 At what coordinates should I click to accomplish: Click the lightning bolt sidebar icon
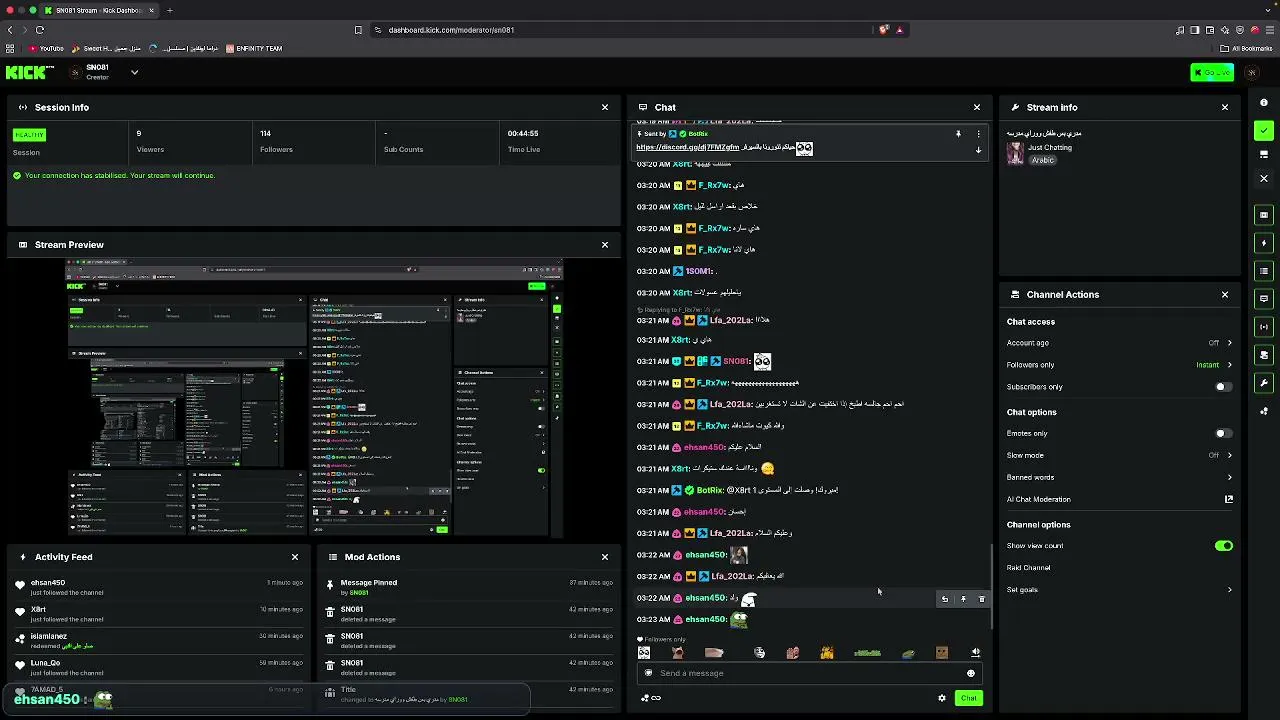click(1264, 243)
